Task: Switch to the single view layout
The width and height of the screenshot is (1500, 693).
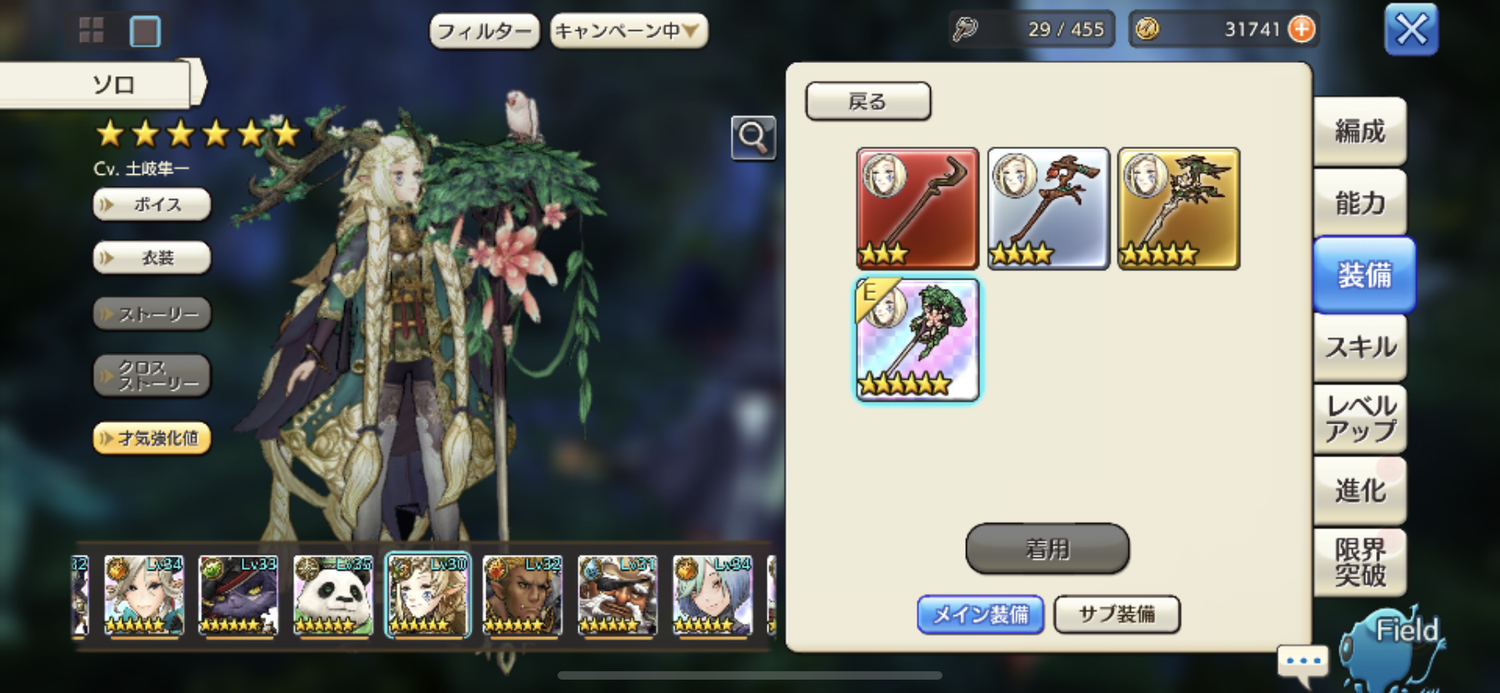Action: [x=145, y=32]
